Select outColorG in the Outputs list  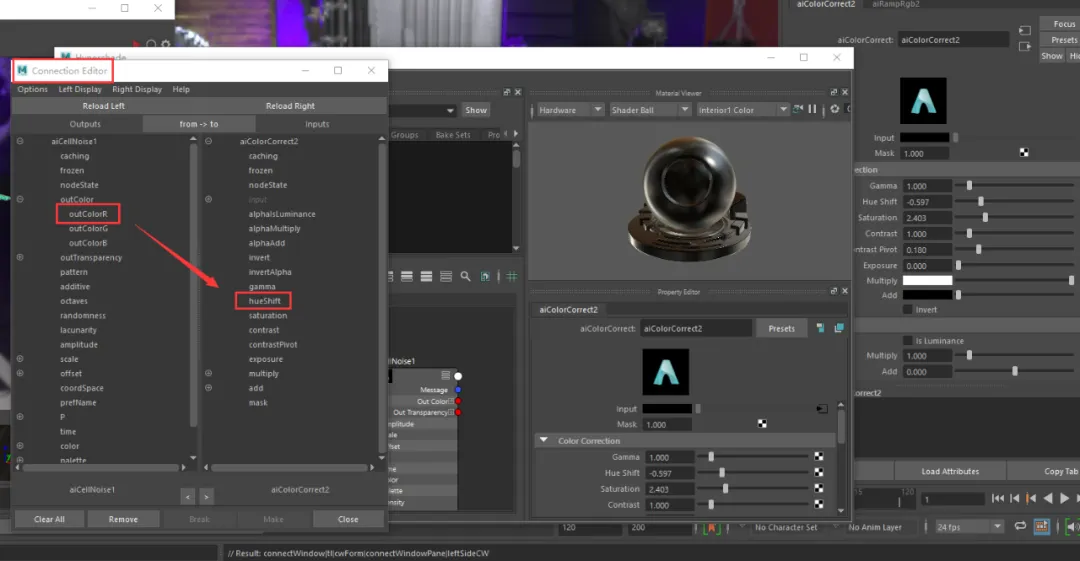88,228
